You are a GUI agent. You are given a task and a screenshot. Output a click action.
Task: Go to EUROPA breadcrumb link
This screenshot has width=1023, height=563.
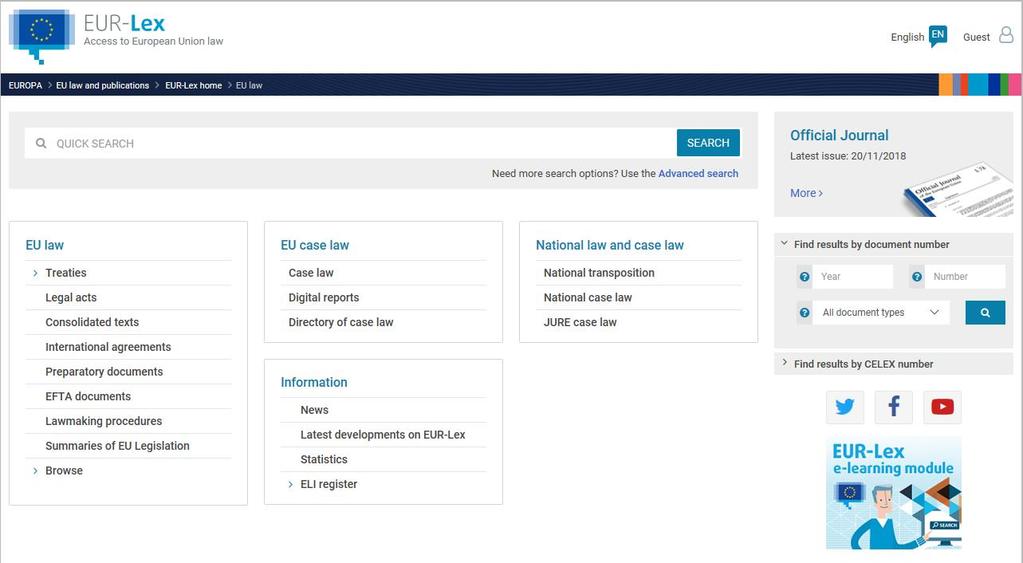point(25,85)
